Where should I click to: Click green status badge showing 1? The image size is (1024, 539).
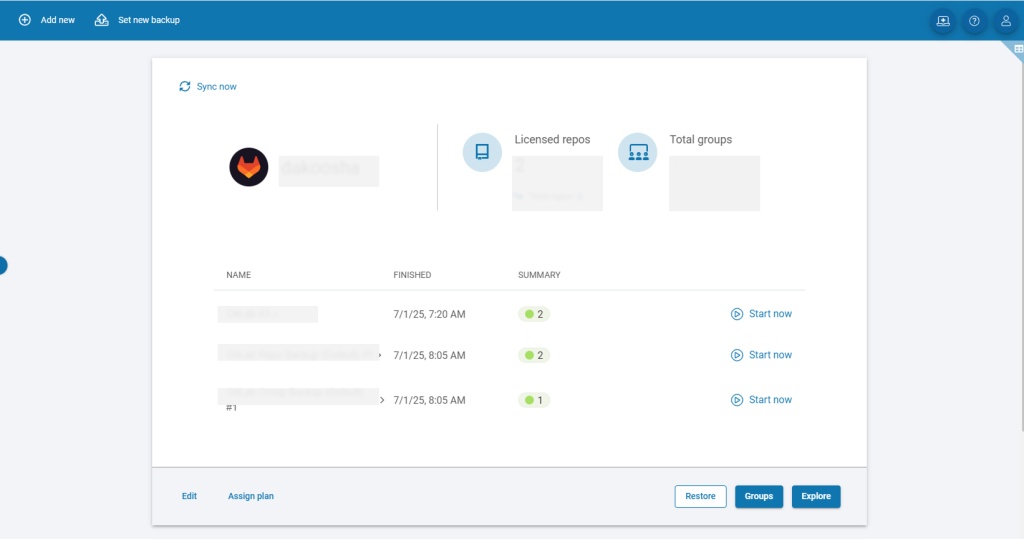[x=534, y=400]
